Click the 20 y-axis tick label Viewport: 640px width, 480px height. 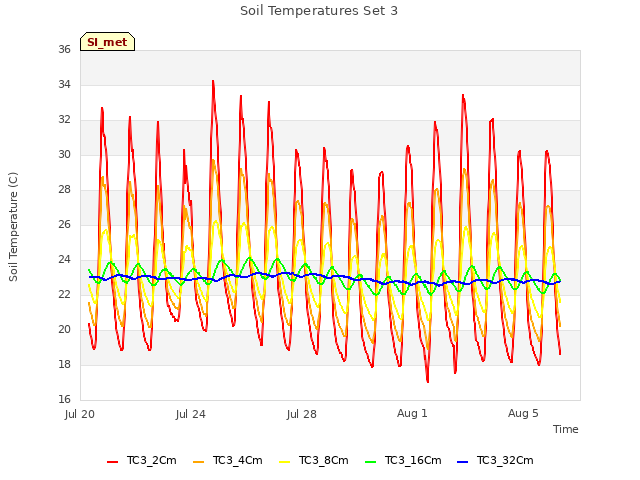[64, 329]
